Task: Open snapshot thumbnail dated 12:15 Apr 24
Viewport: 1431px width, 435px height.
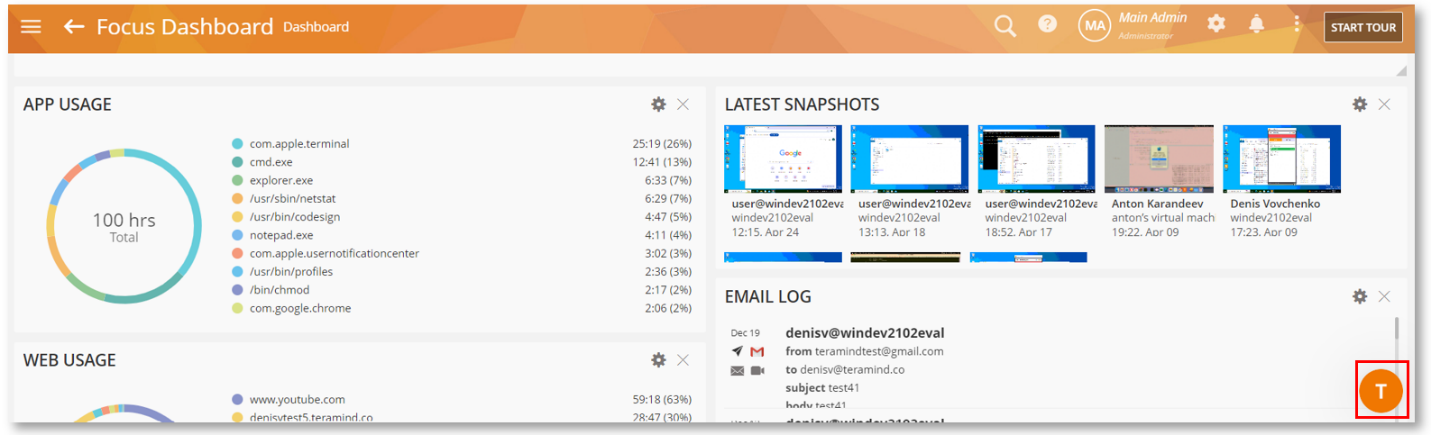Action: click(783, 159)
